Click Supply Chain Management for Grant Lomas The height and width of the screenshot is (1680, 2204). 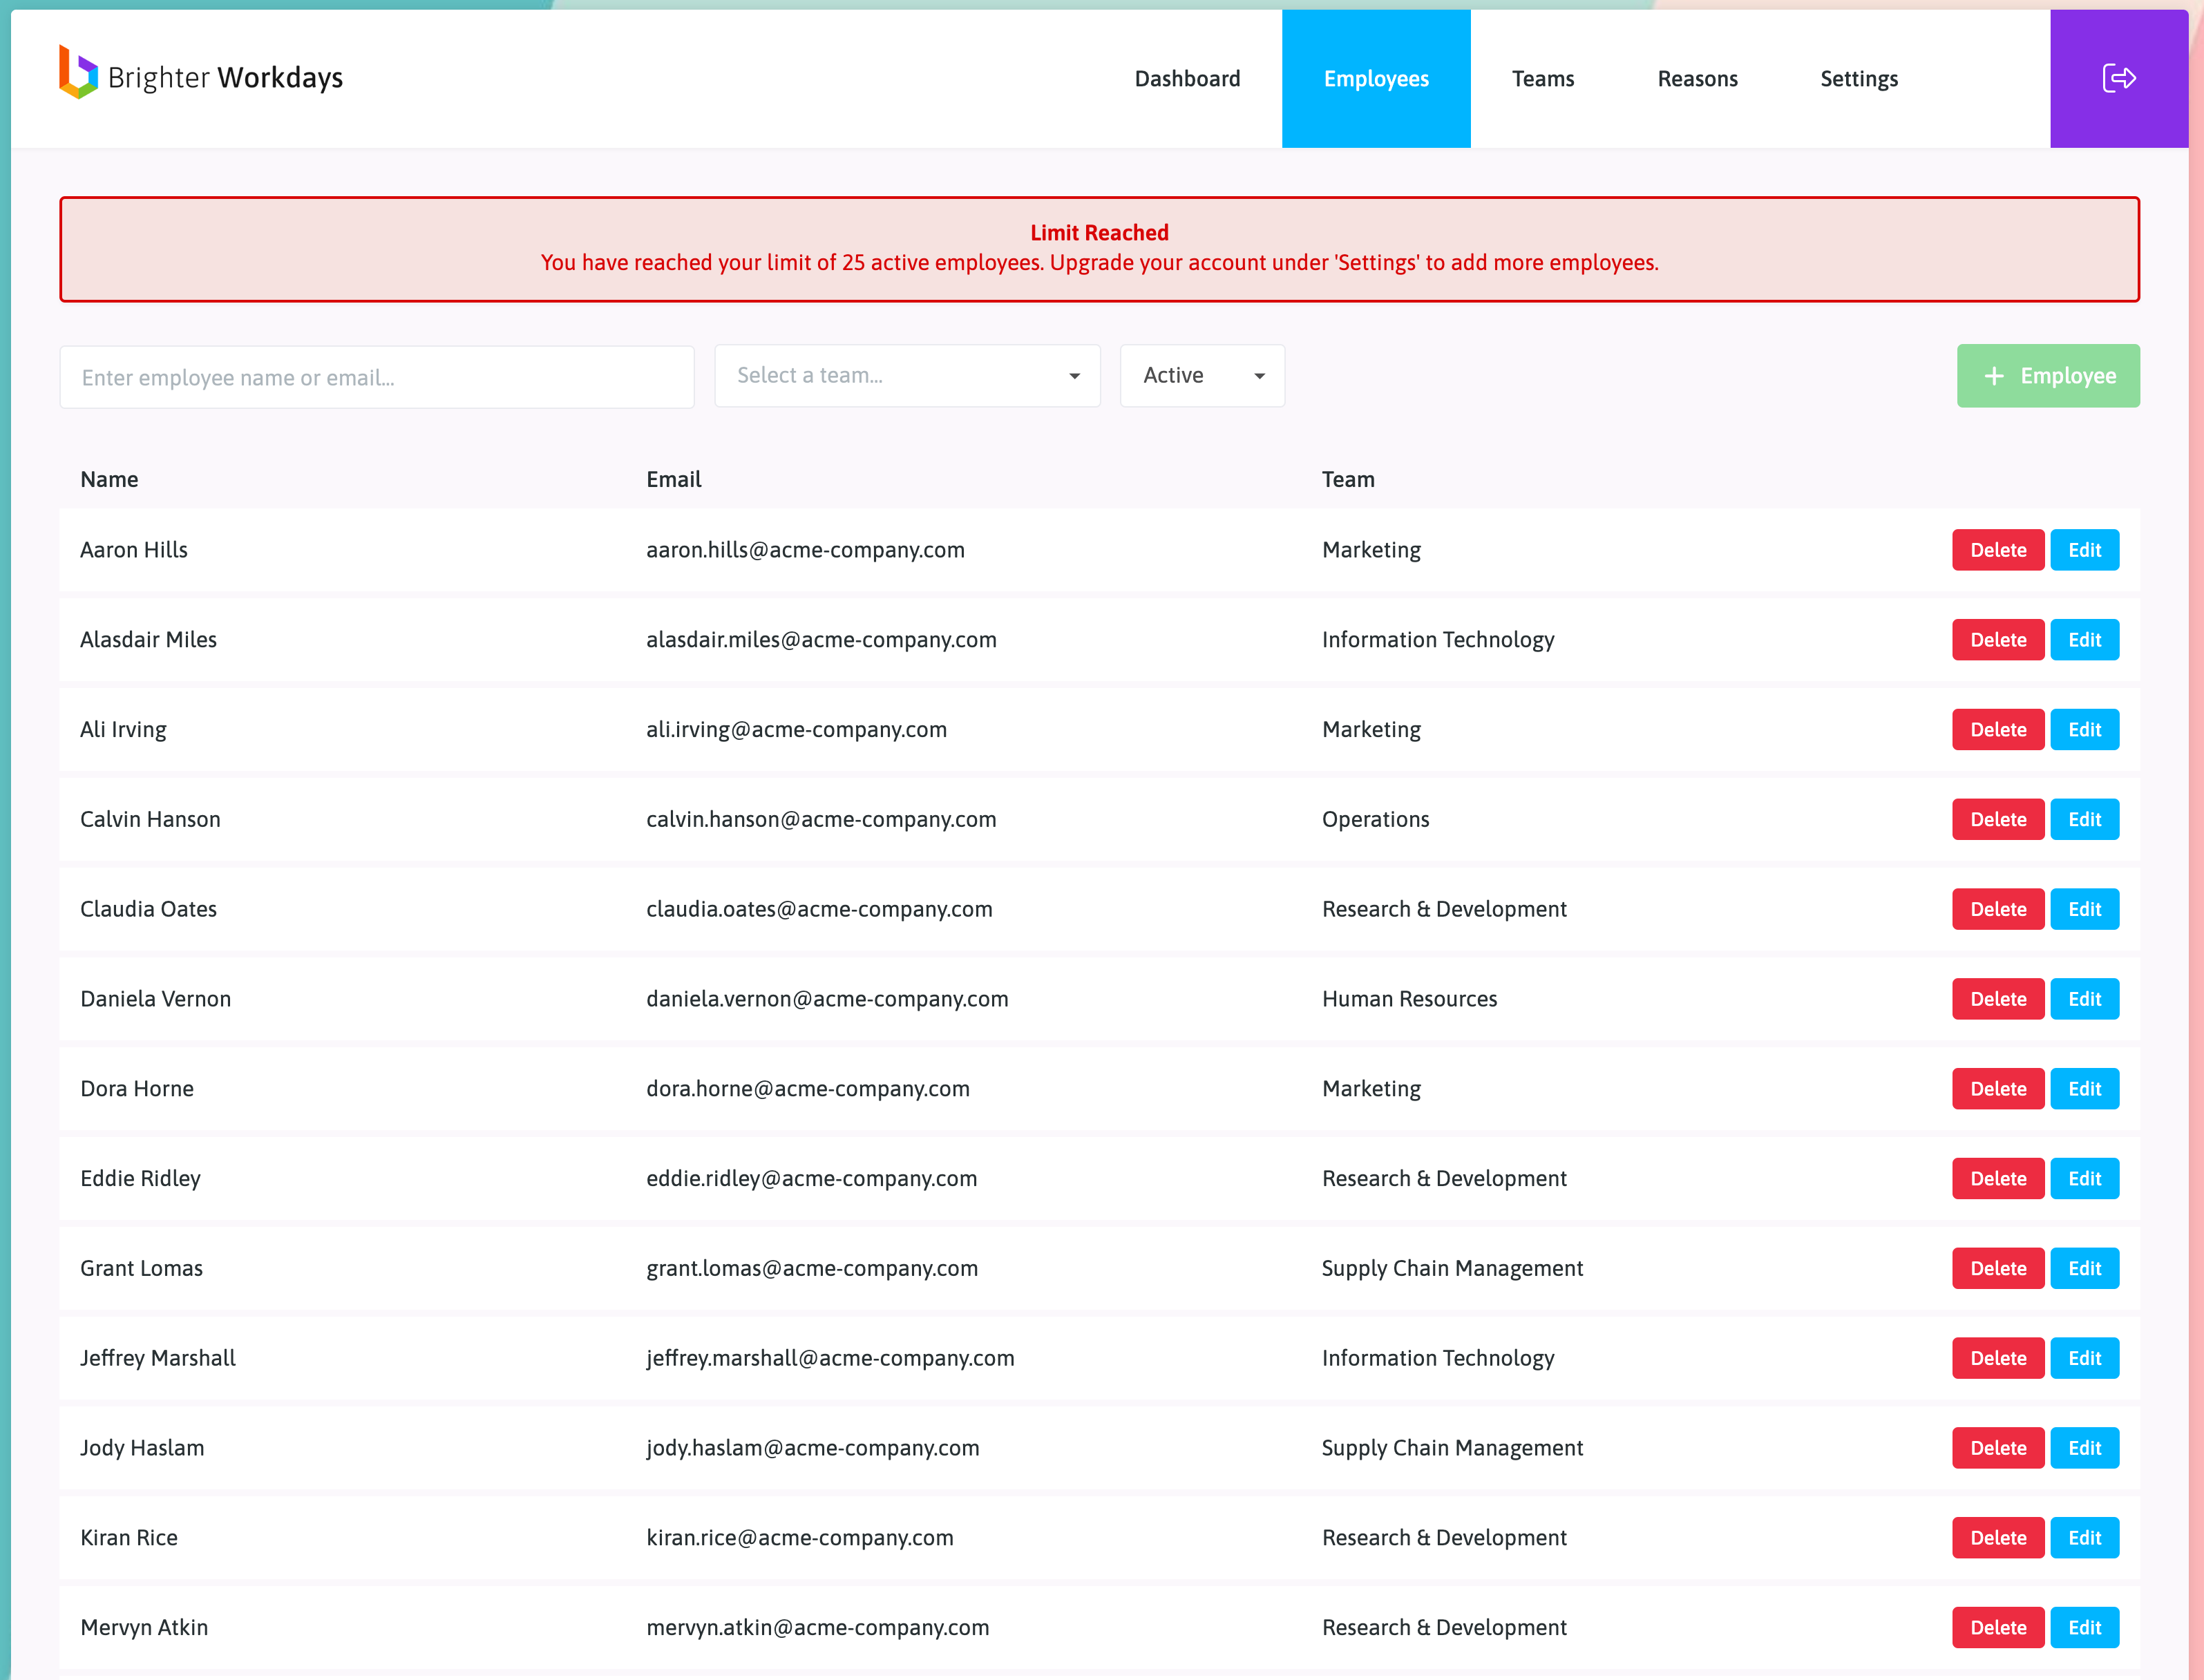1452,1269
